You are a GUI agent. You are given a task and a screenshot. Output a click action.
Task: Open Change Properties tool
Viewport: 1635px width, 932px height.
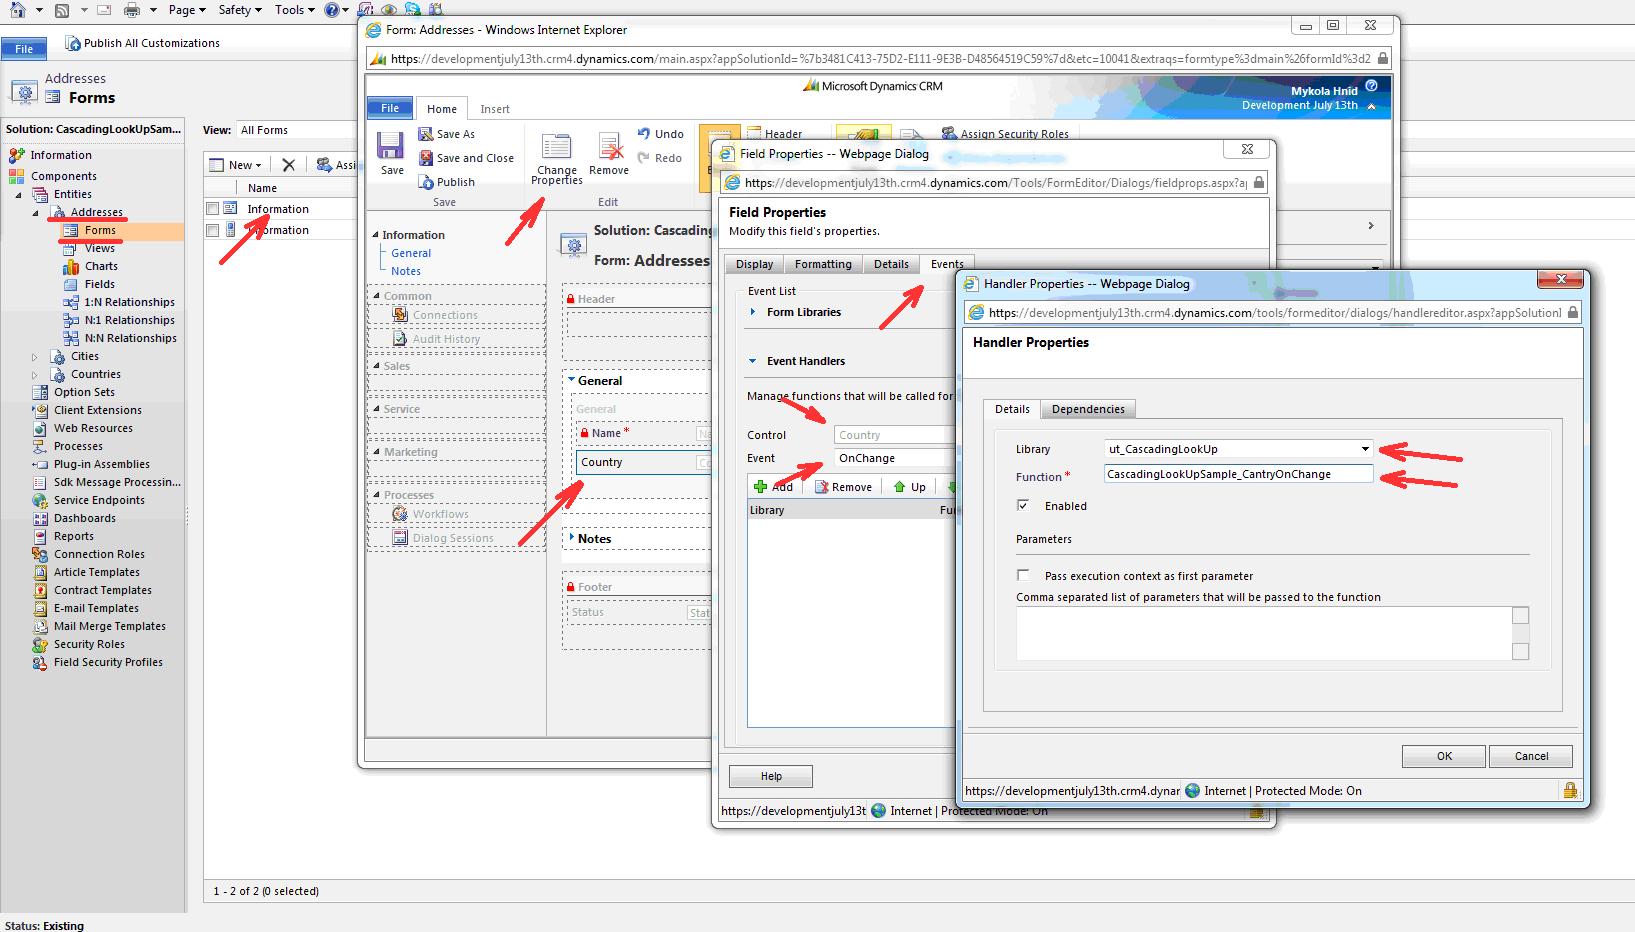(x=556, y=157)
